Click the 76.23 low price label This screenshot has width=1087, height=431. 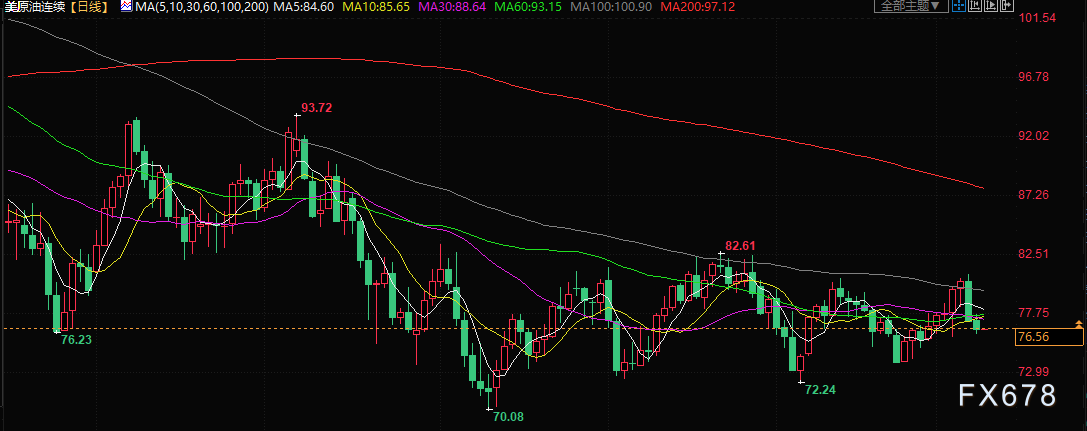click(x=76, y=340)
